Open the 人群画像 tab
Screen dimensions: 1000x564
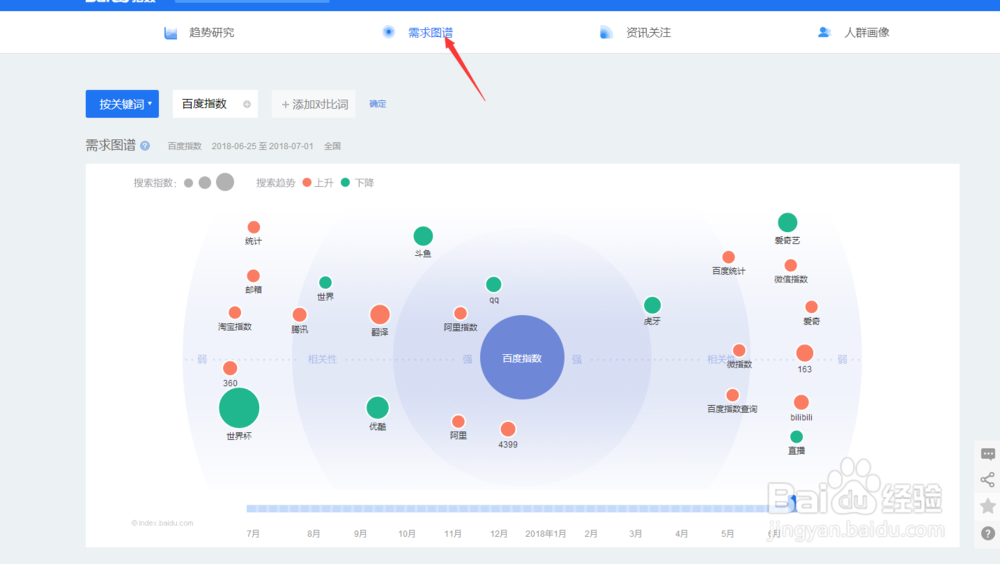pos(866,33)
